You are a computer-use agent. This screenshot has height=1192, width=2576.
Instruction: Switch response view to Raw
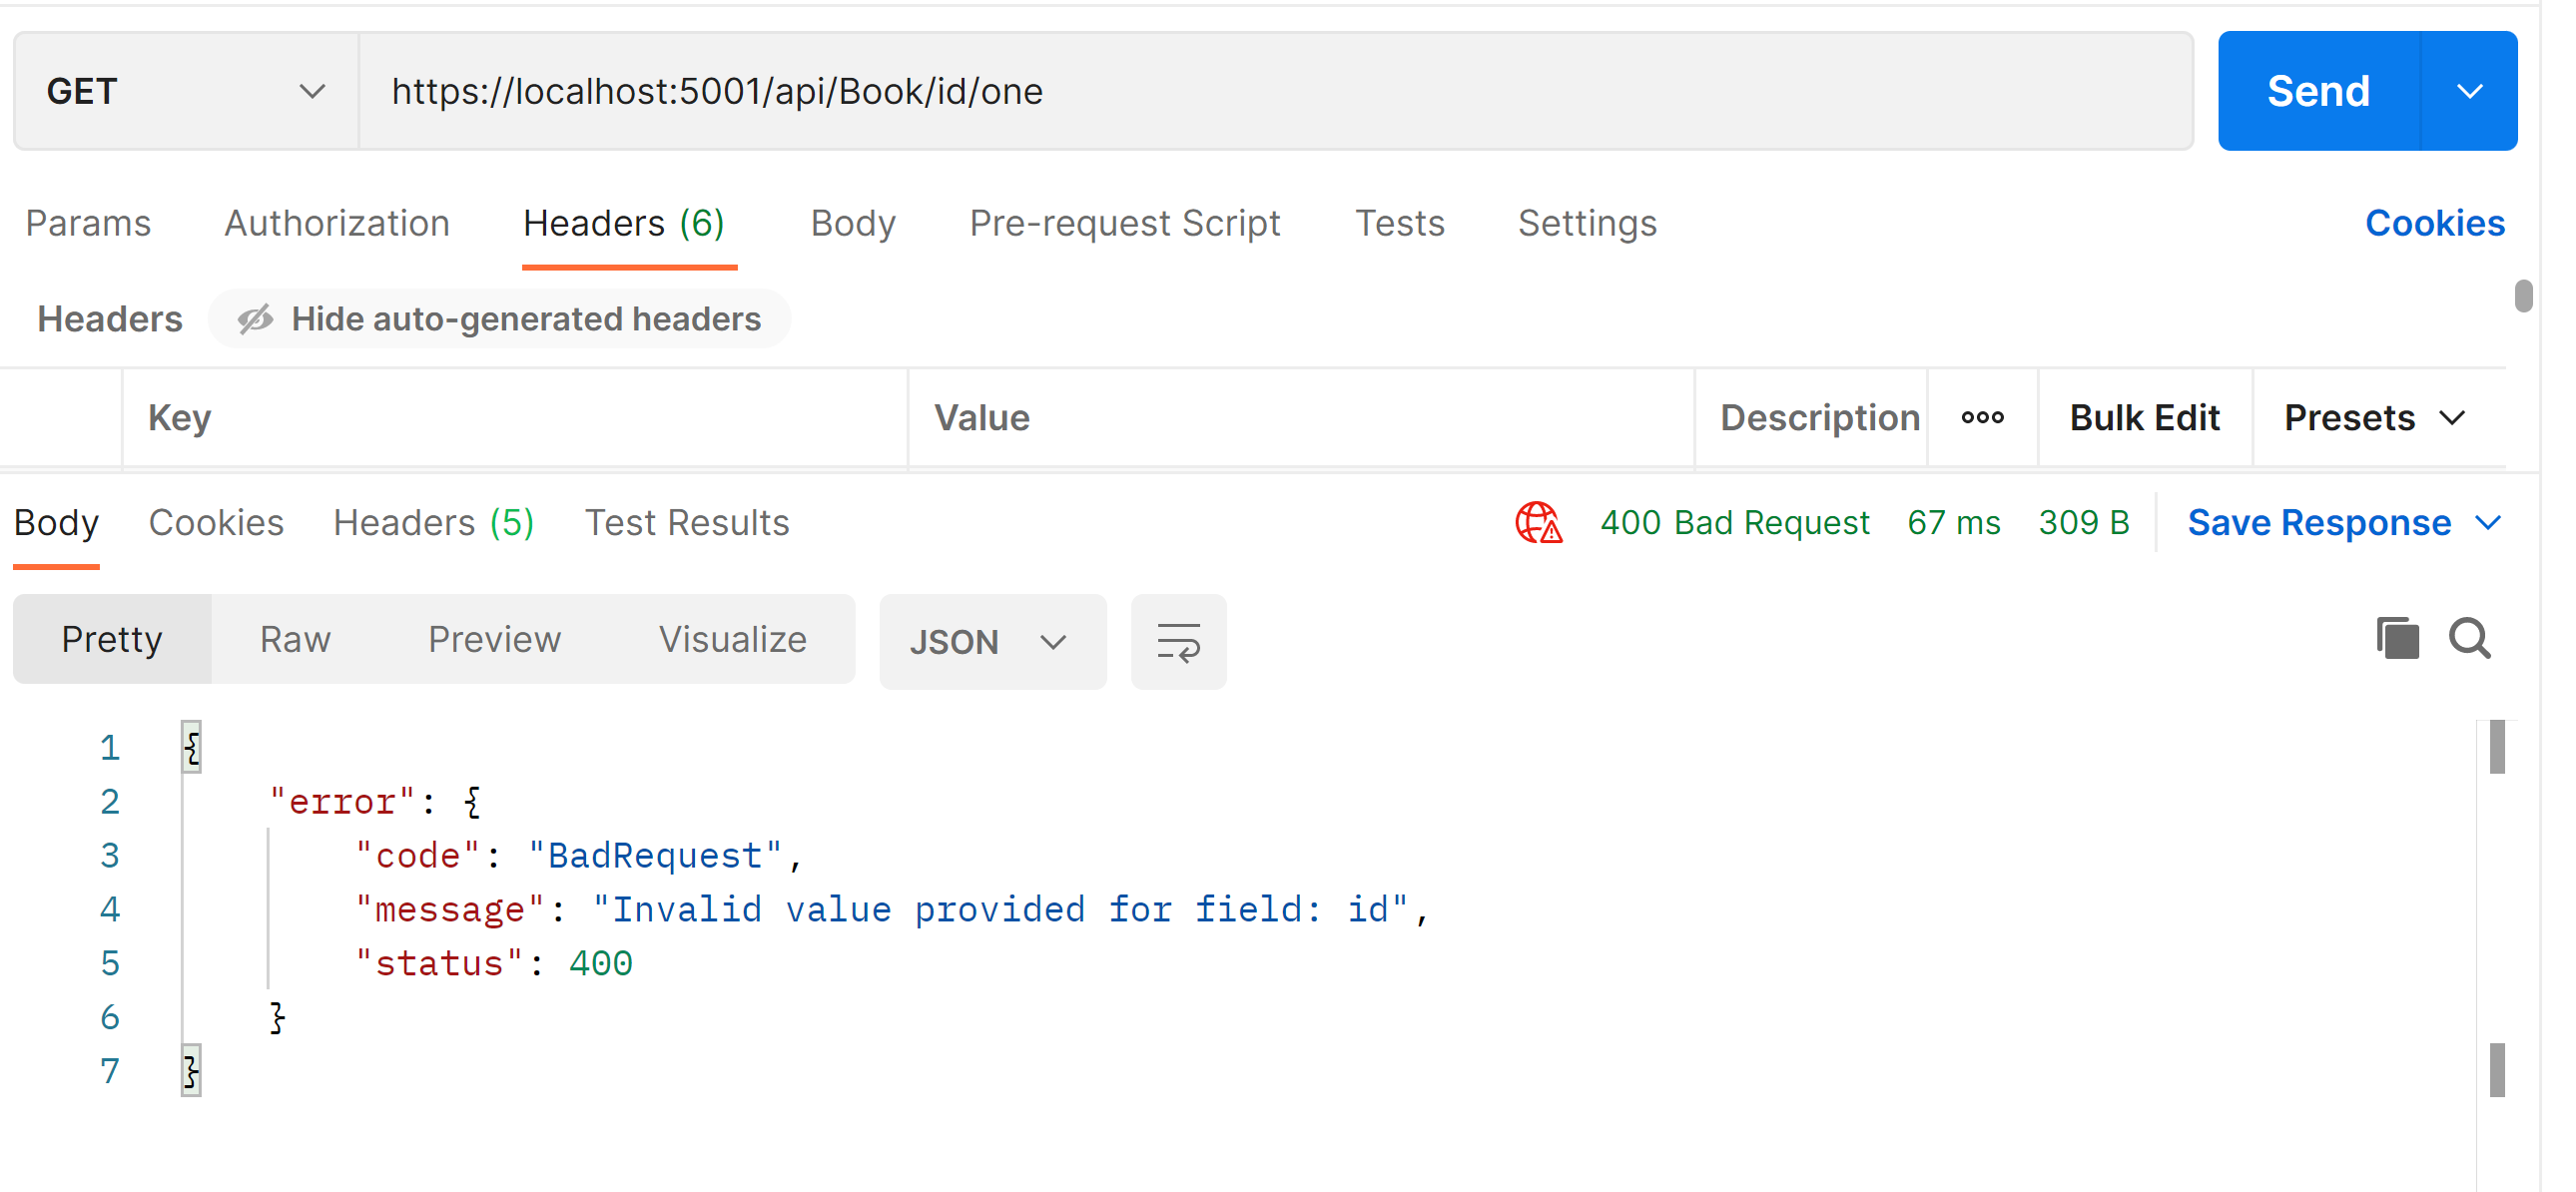[295, 639]
